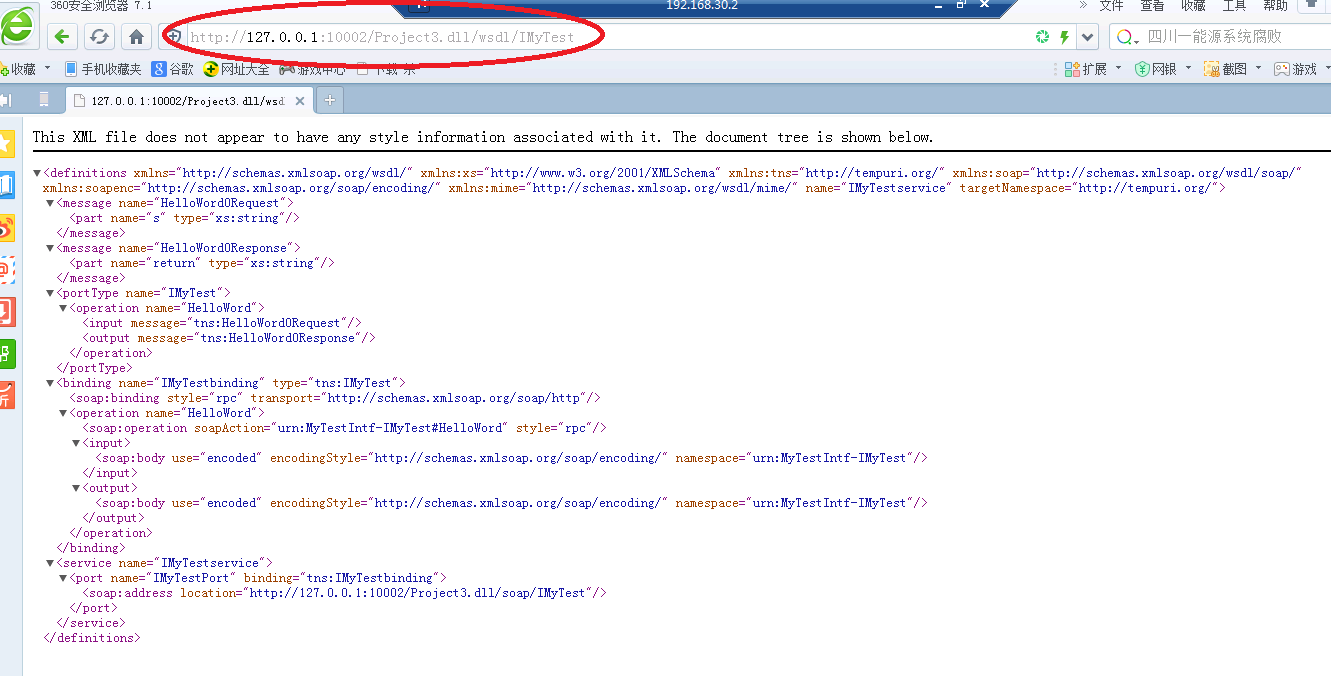Click the 截图 screenshot tool
This screenshot has height=676, width=1331.
(x=1225, y=69)
